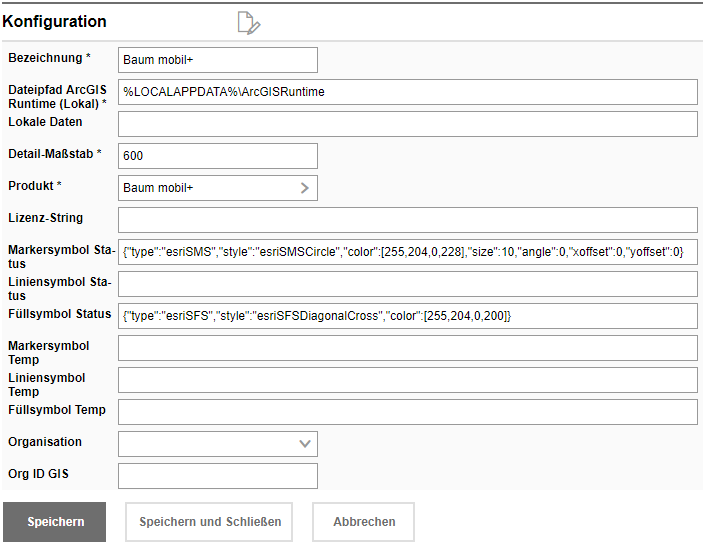The image size is (703, 545).
Task: Select the Füllsymbol Temp input field
Action: [x=407, y=412]
